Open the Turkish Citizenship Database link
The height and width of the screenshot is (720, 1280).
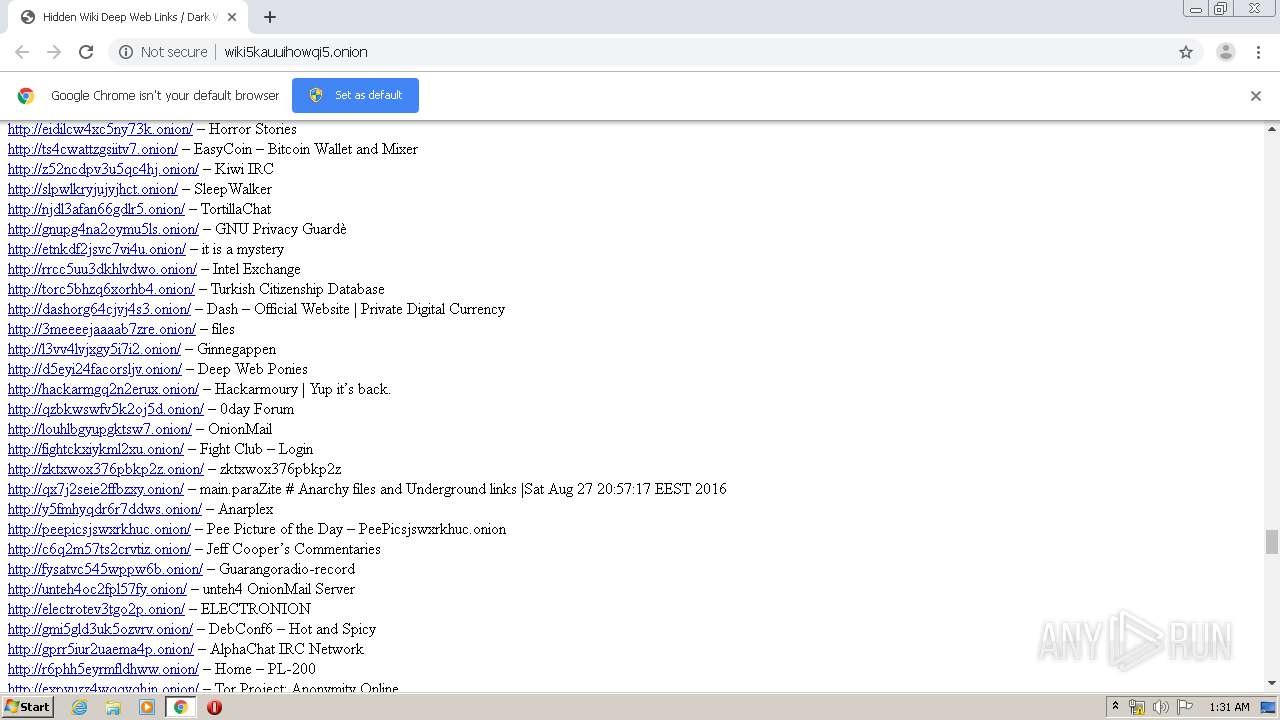point(101,289)
